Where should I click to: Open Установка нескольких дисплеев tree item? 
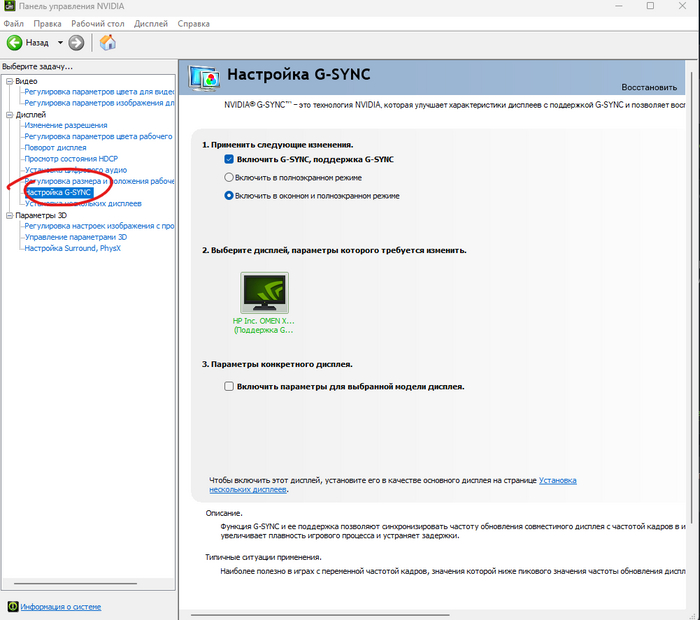[x=83, y=204]
